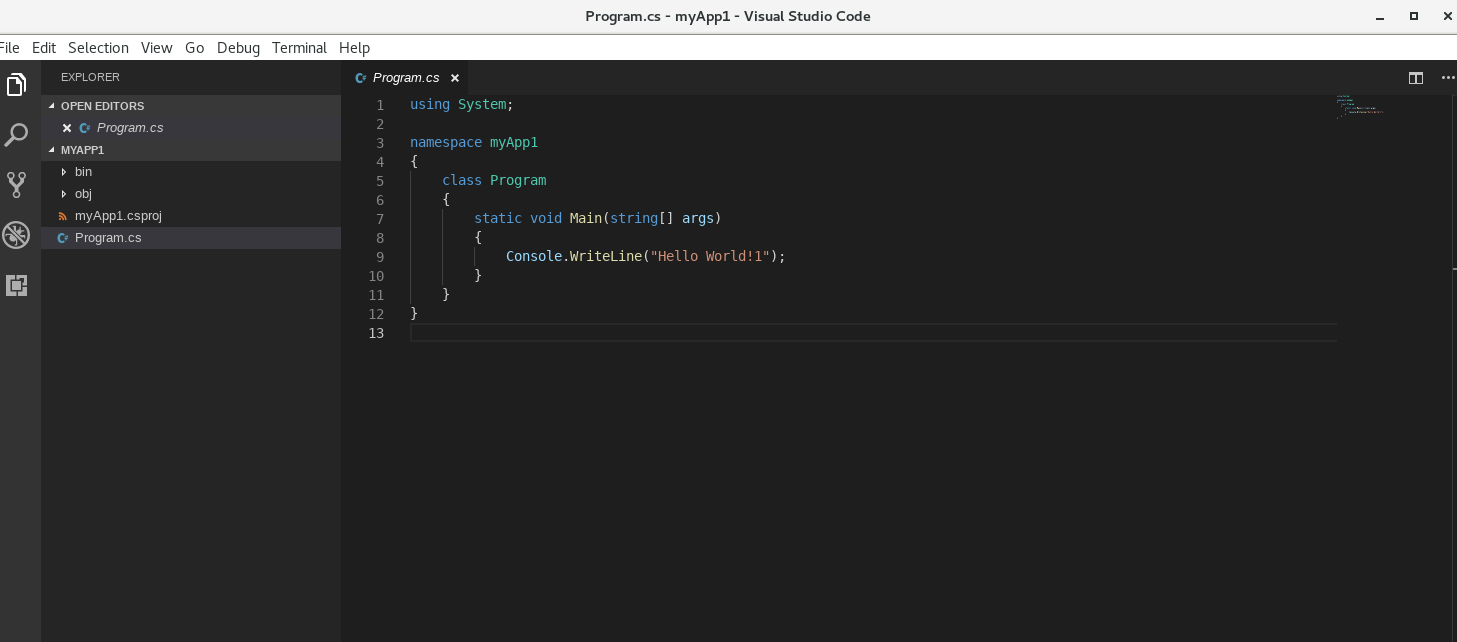This screenshot has height=642, width=1457.
Task: Click the Console identifier on line 9
Action: [x=534, y=256]
